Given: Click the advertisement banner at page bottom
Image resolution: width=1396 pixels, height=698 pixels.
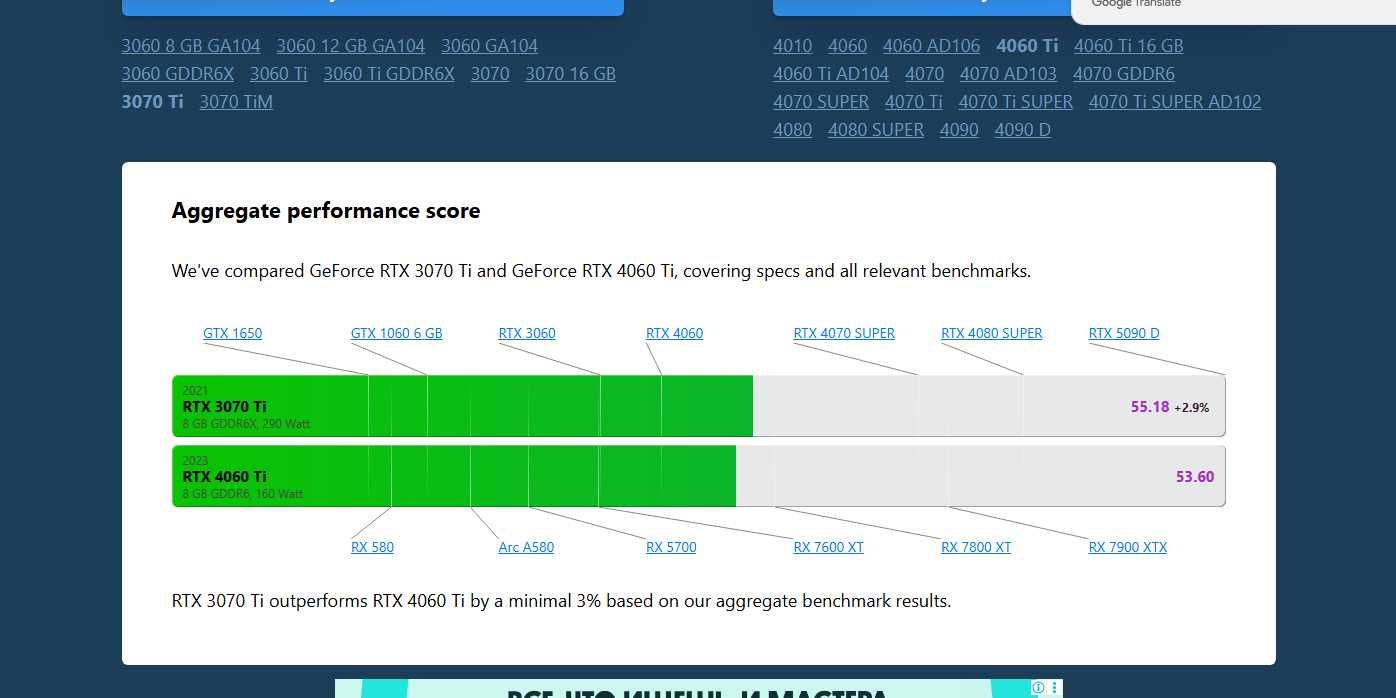Looking at the screenshot, I should click(x=699, y=688).
